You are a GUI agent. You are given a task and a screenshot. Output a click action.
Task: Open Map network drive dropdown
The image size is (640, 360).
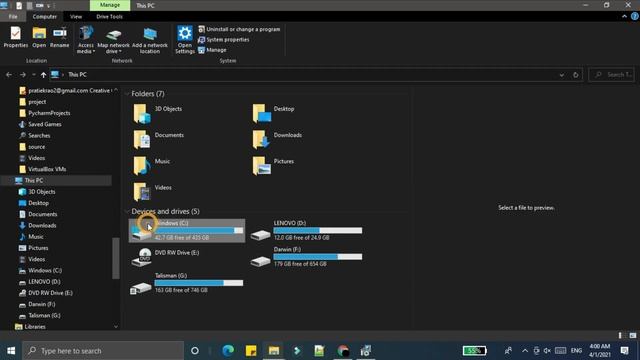coord(113,40)
